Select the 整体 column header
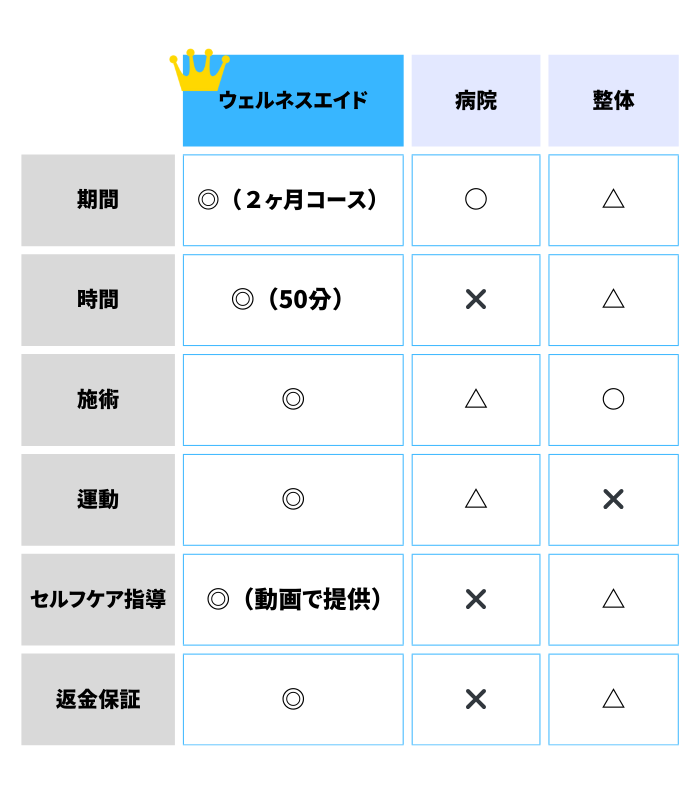The height and width of the screenshot is (800, 700). pos(613,101)
